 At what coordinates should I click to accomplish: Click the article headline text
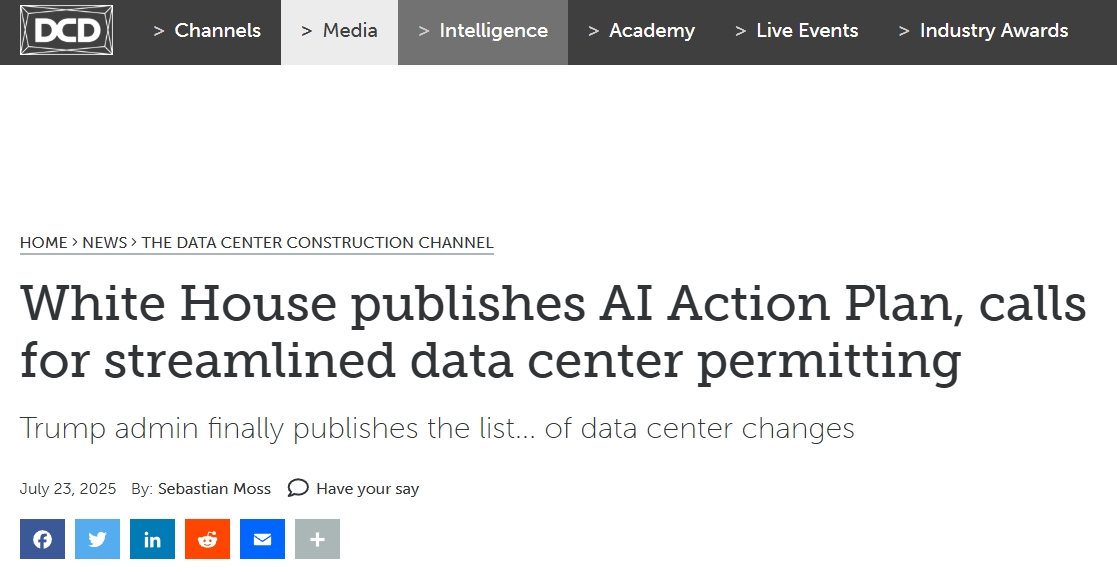(553, 332)
